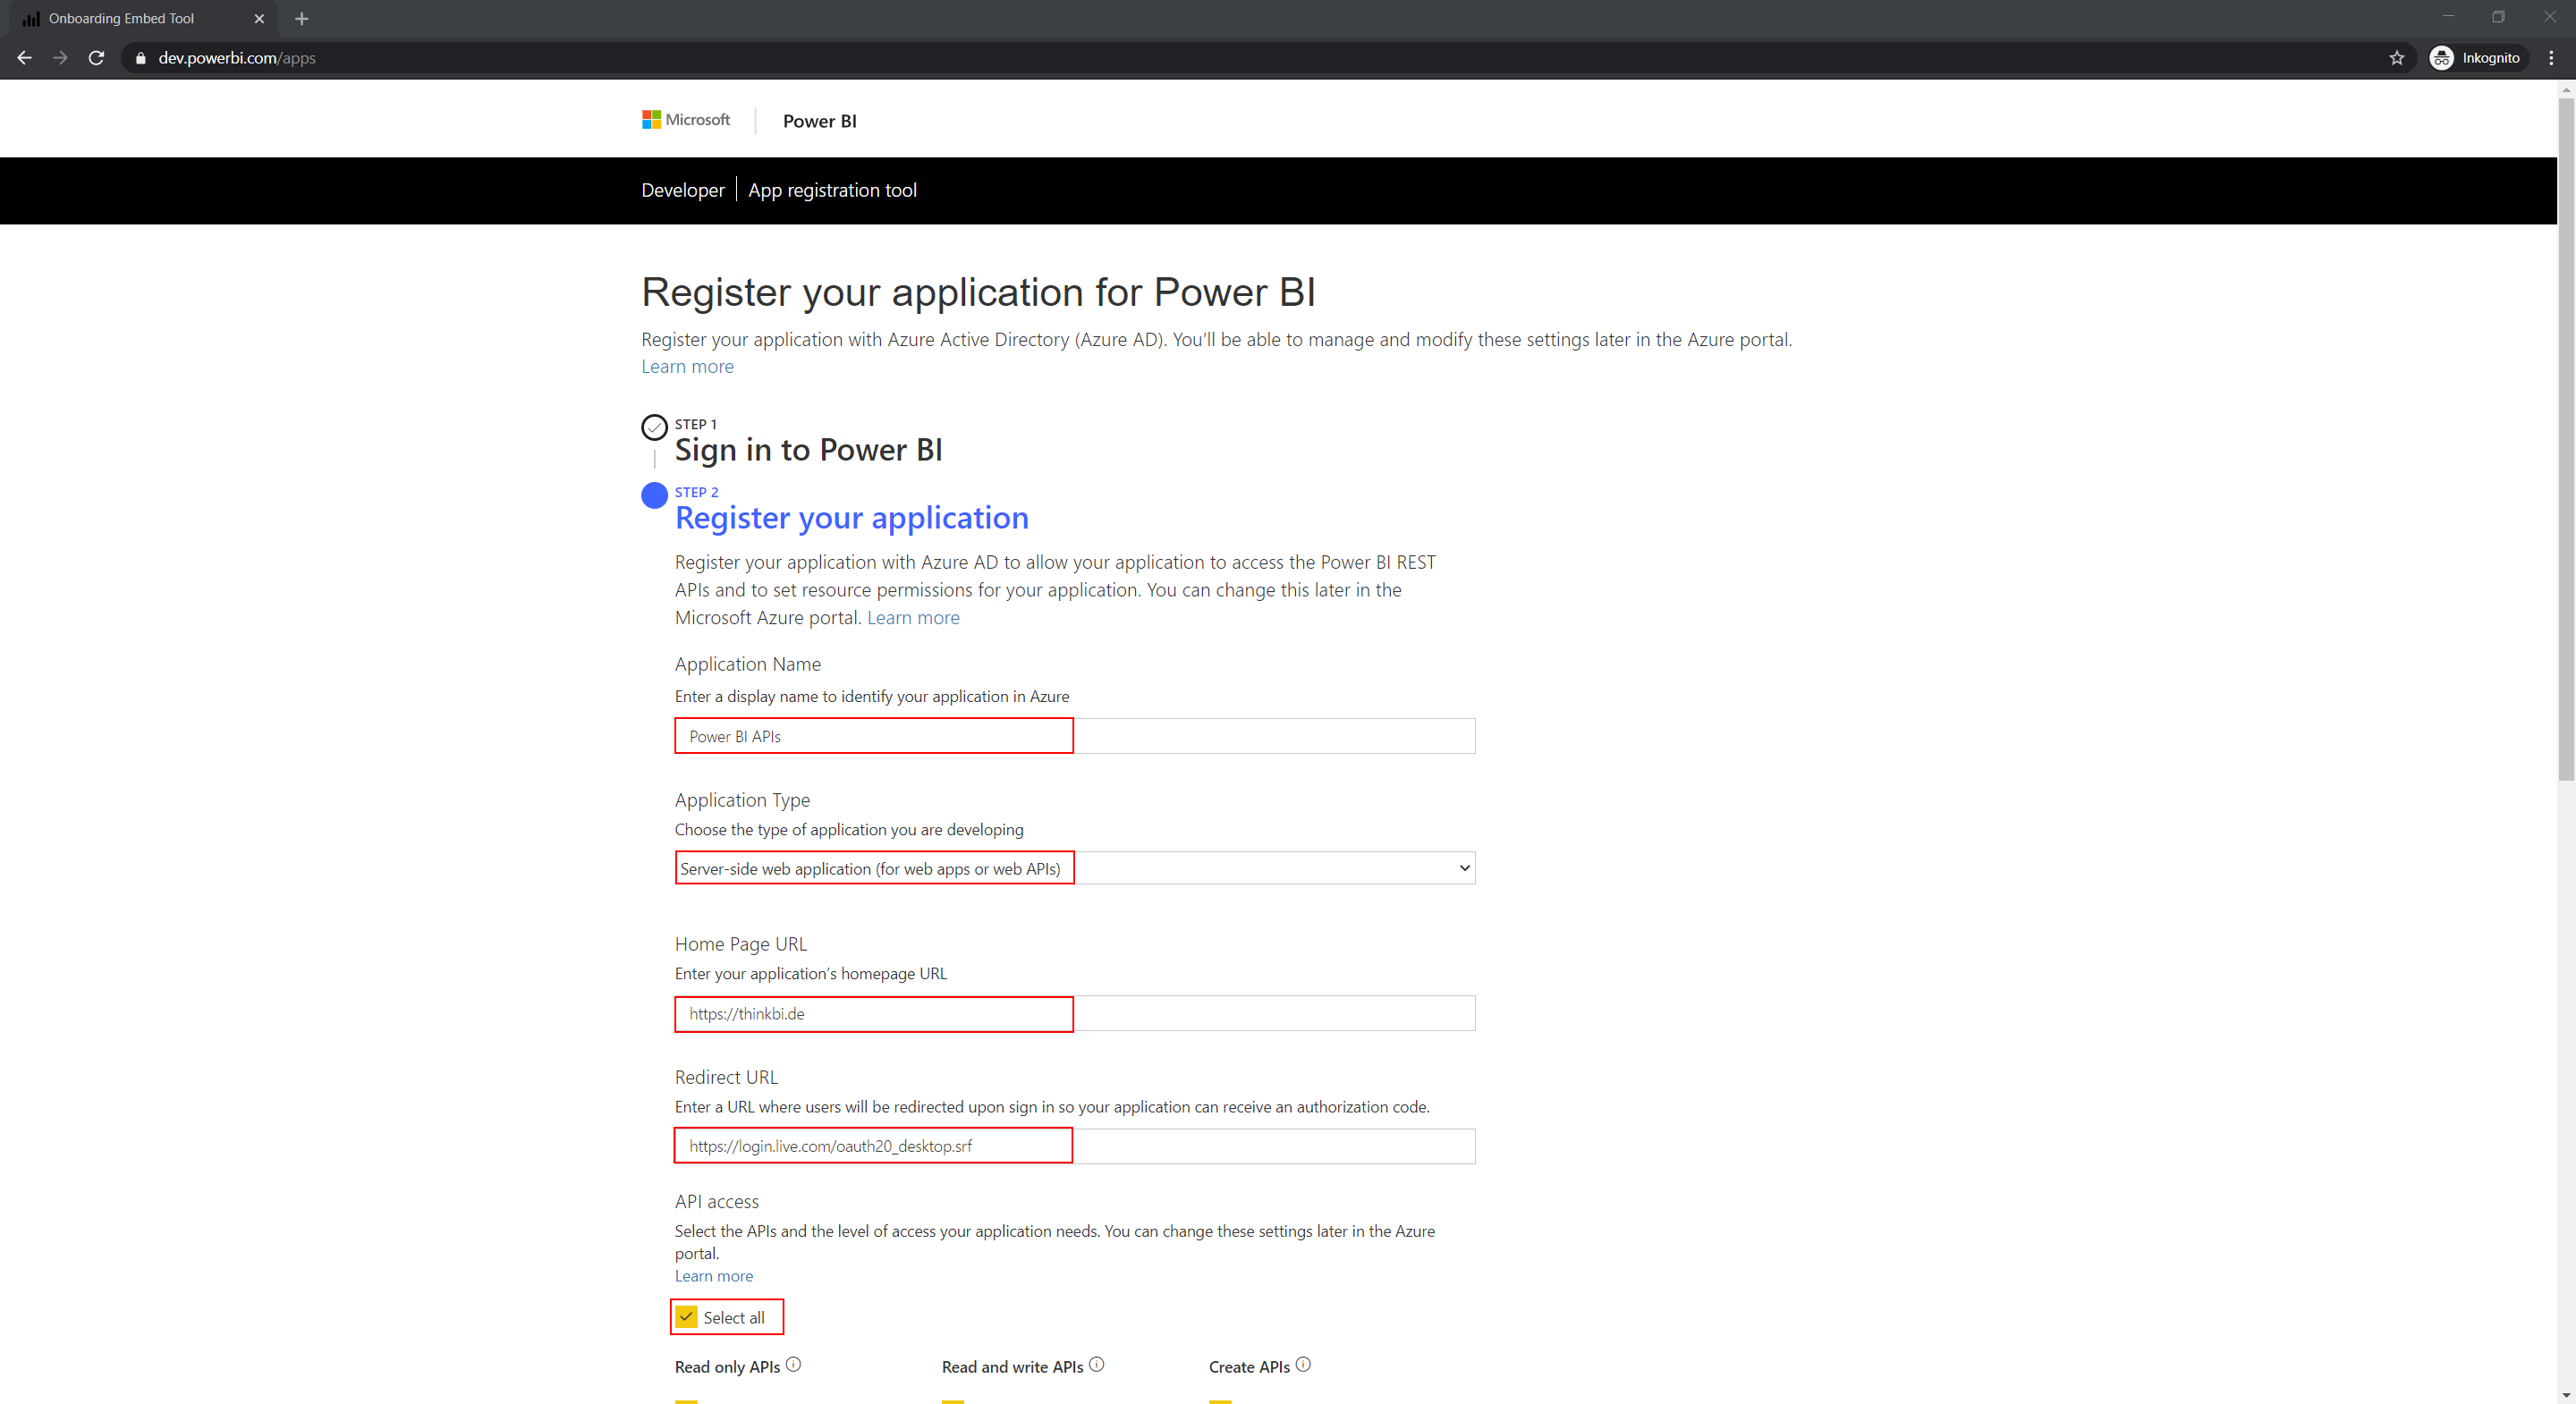Click the 'API access' section label
The image size is (2576, 1404).
pos(717,1201)
